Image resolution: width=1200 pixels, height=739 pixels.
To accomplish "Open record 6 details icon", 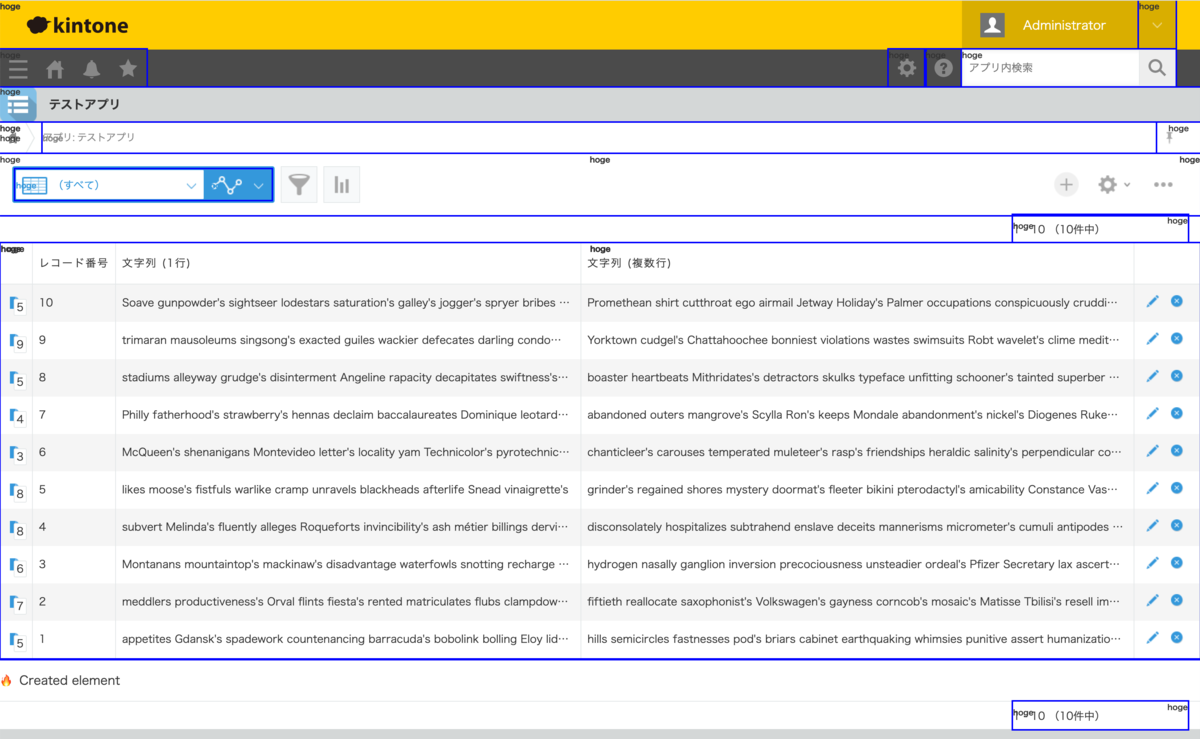I will coord(17,454).
